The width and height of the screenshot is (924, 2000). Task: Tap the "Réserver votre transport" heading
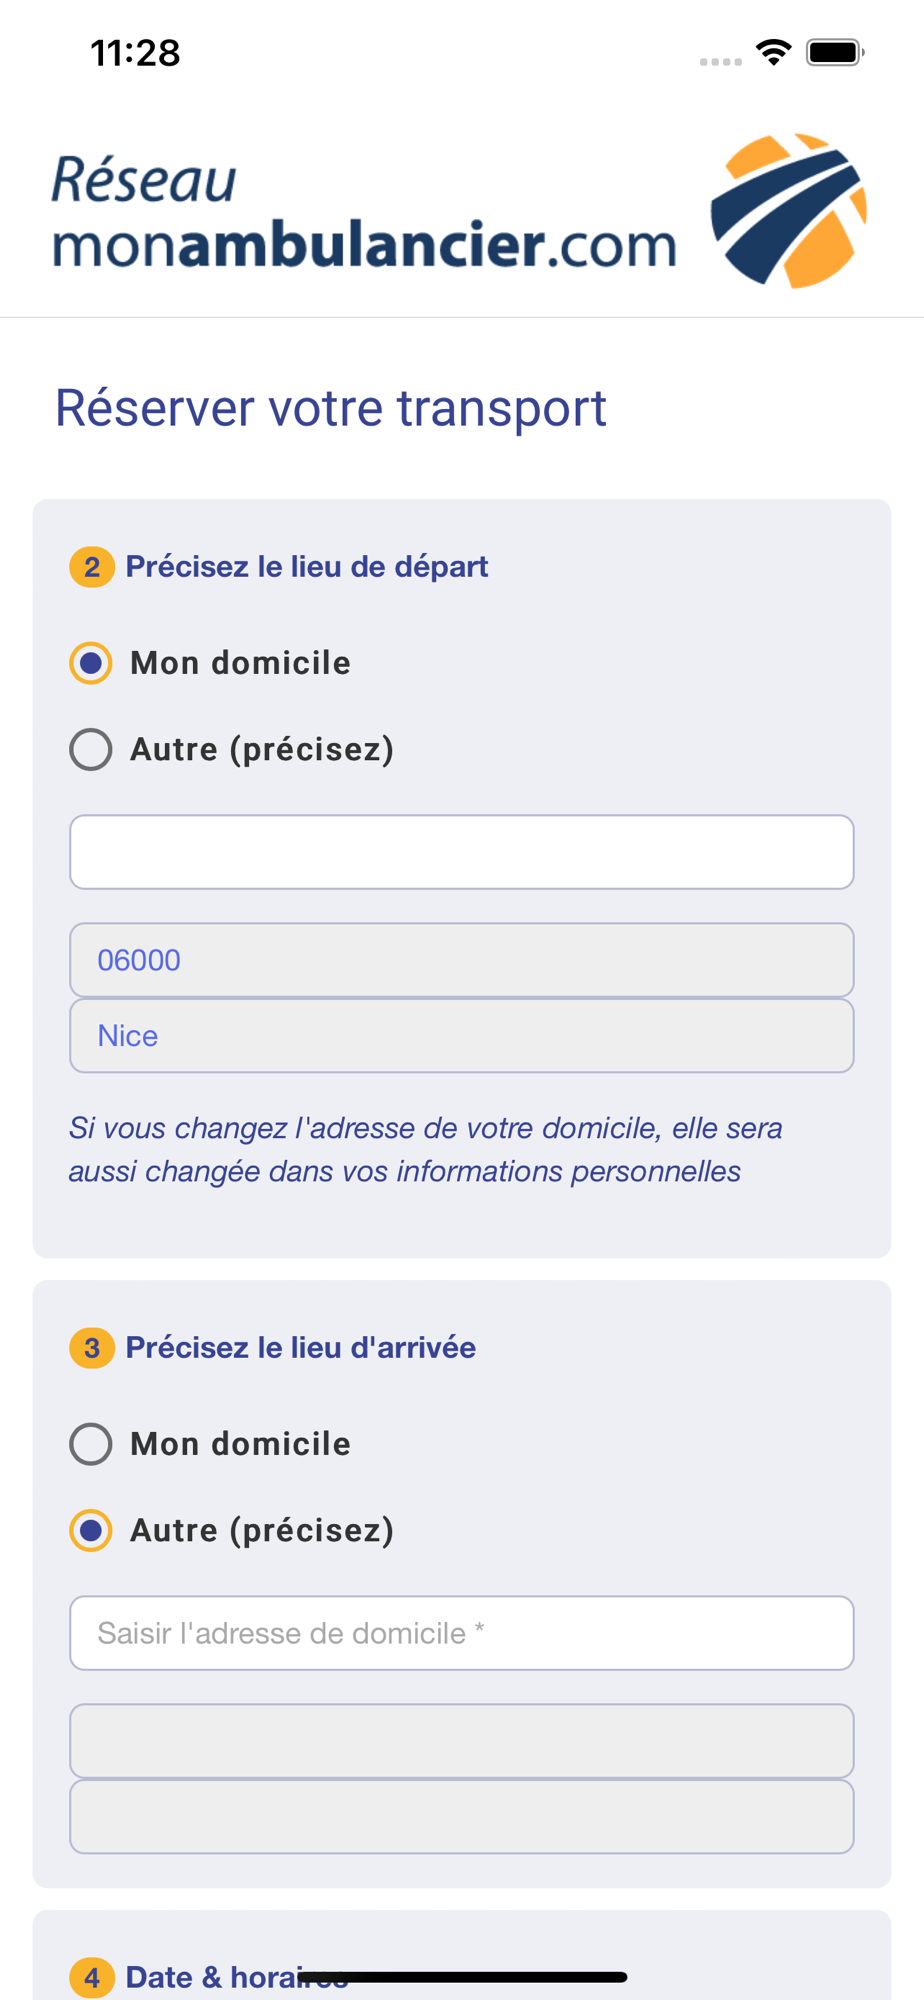point(331,408)
